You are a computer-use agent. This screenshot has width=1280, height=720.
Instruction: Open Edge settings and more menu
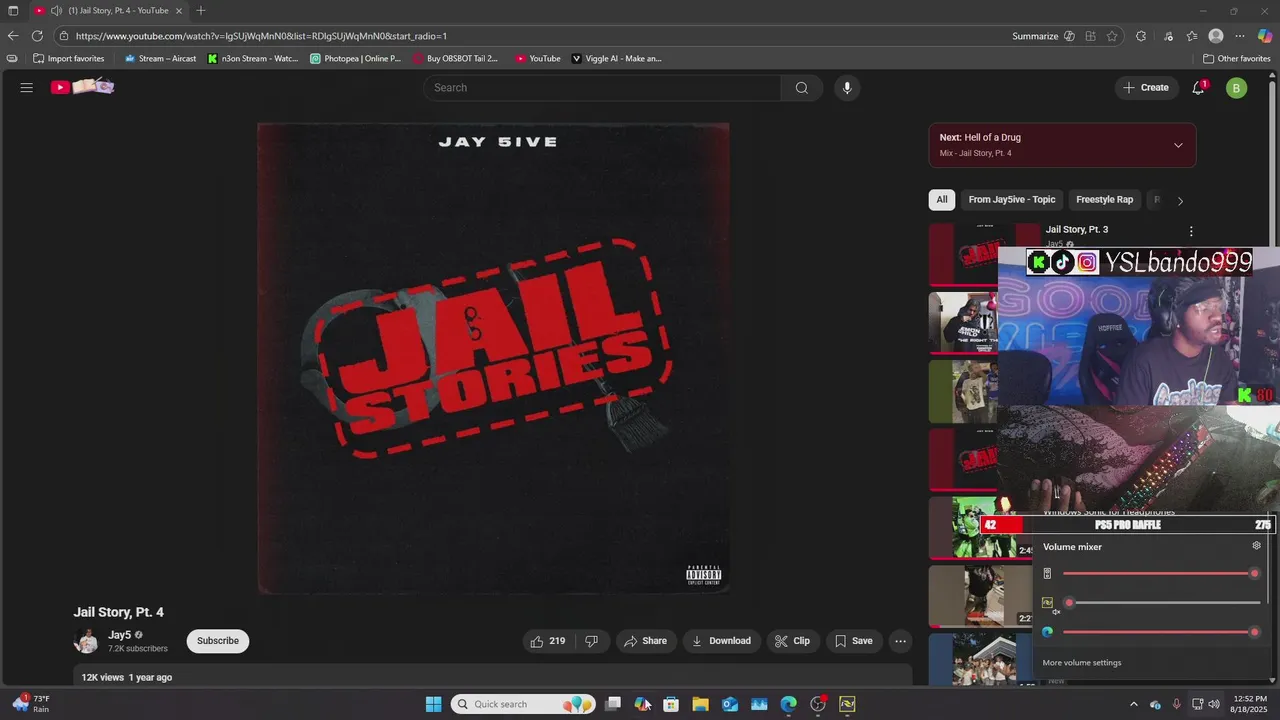pyautogui.click(x=1240, y=36)
